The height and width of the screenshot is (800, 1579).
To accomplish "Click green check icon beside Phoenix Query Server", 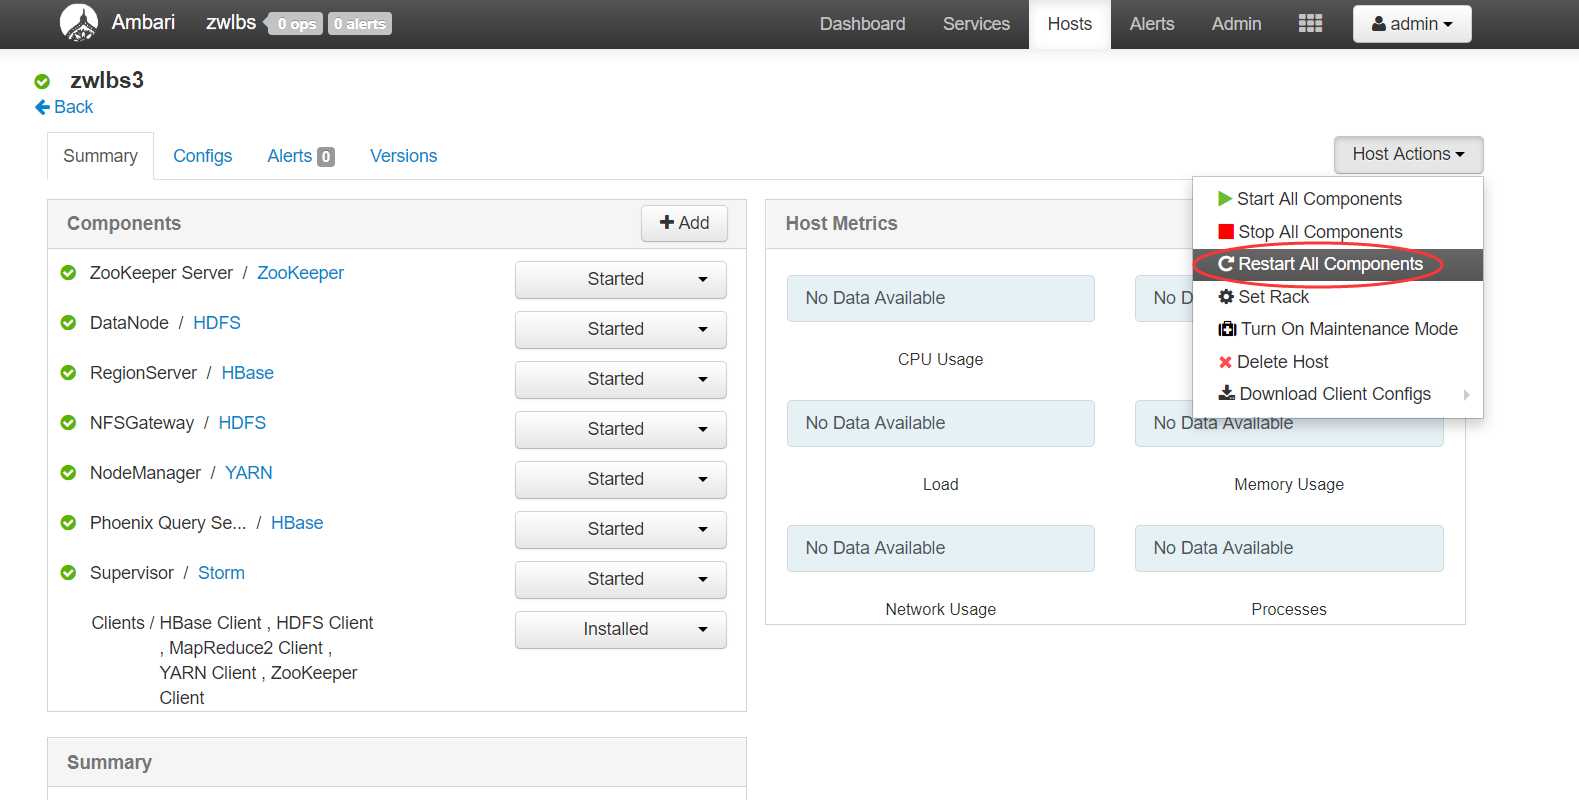I will coord(68,523).
